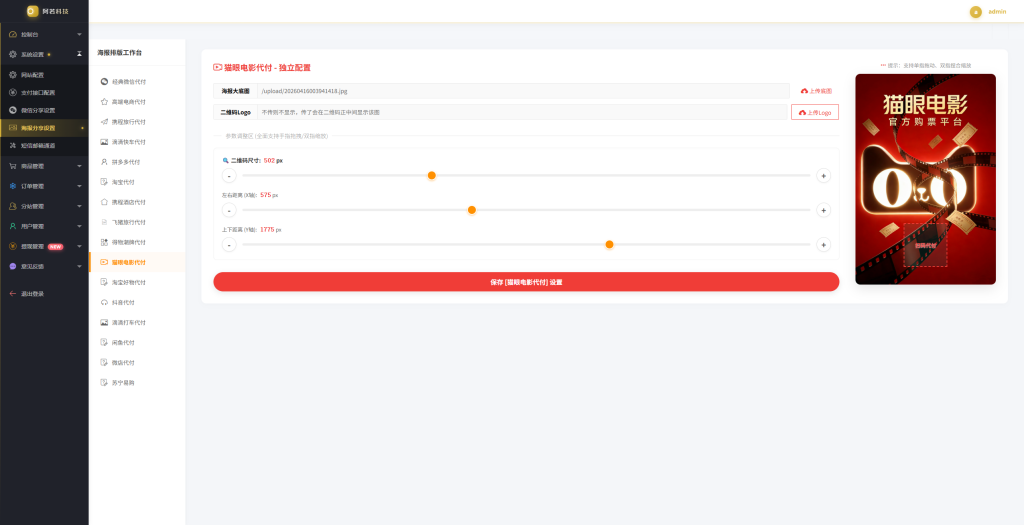Expand the 用户管理 menu arrow
Screen dimensions: 1024x525
point(79,227)
